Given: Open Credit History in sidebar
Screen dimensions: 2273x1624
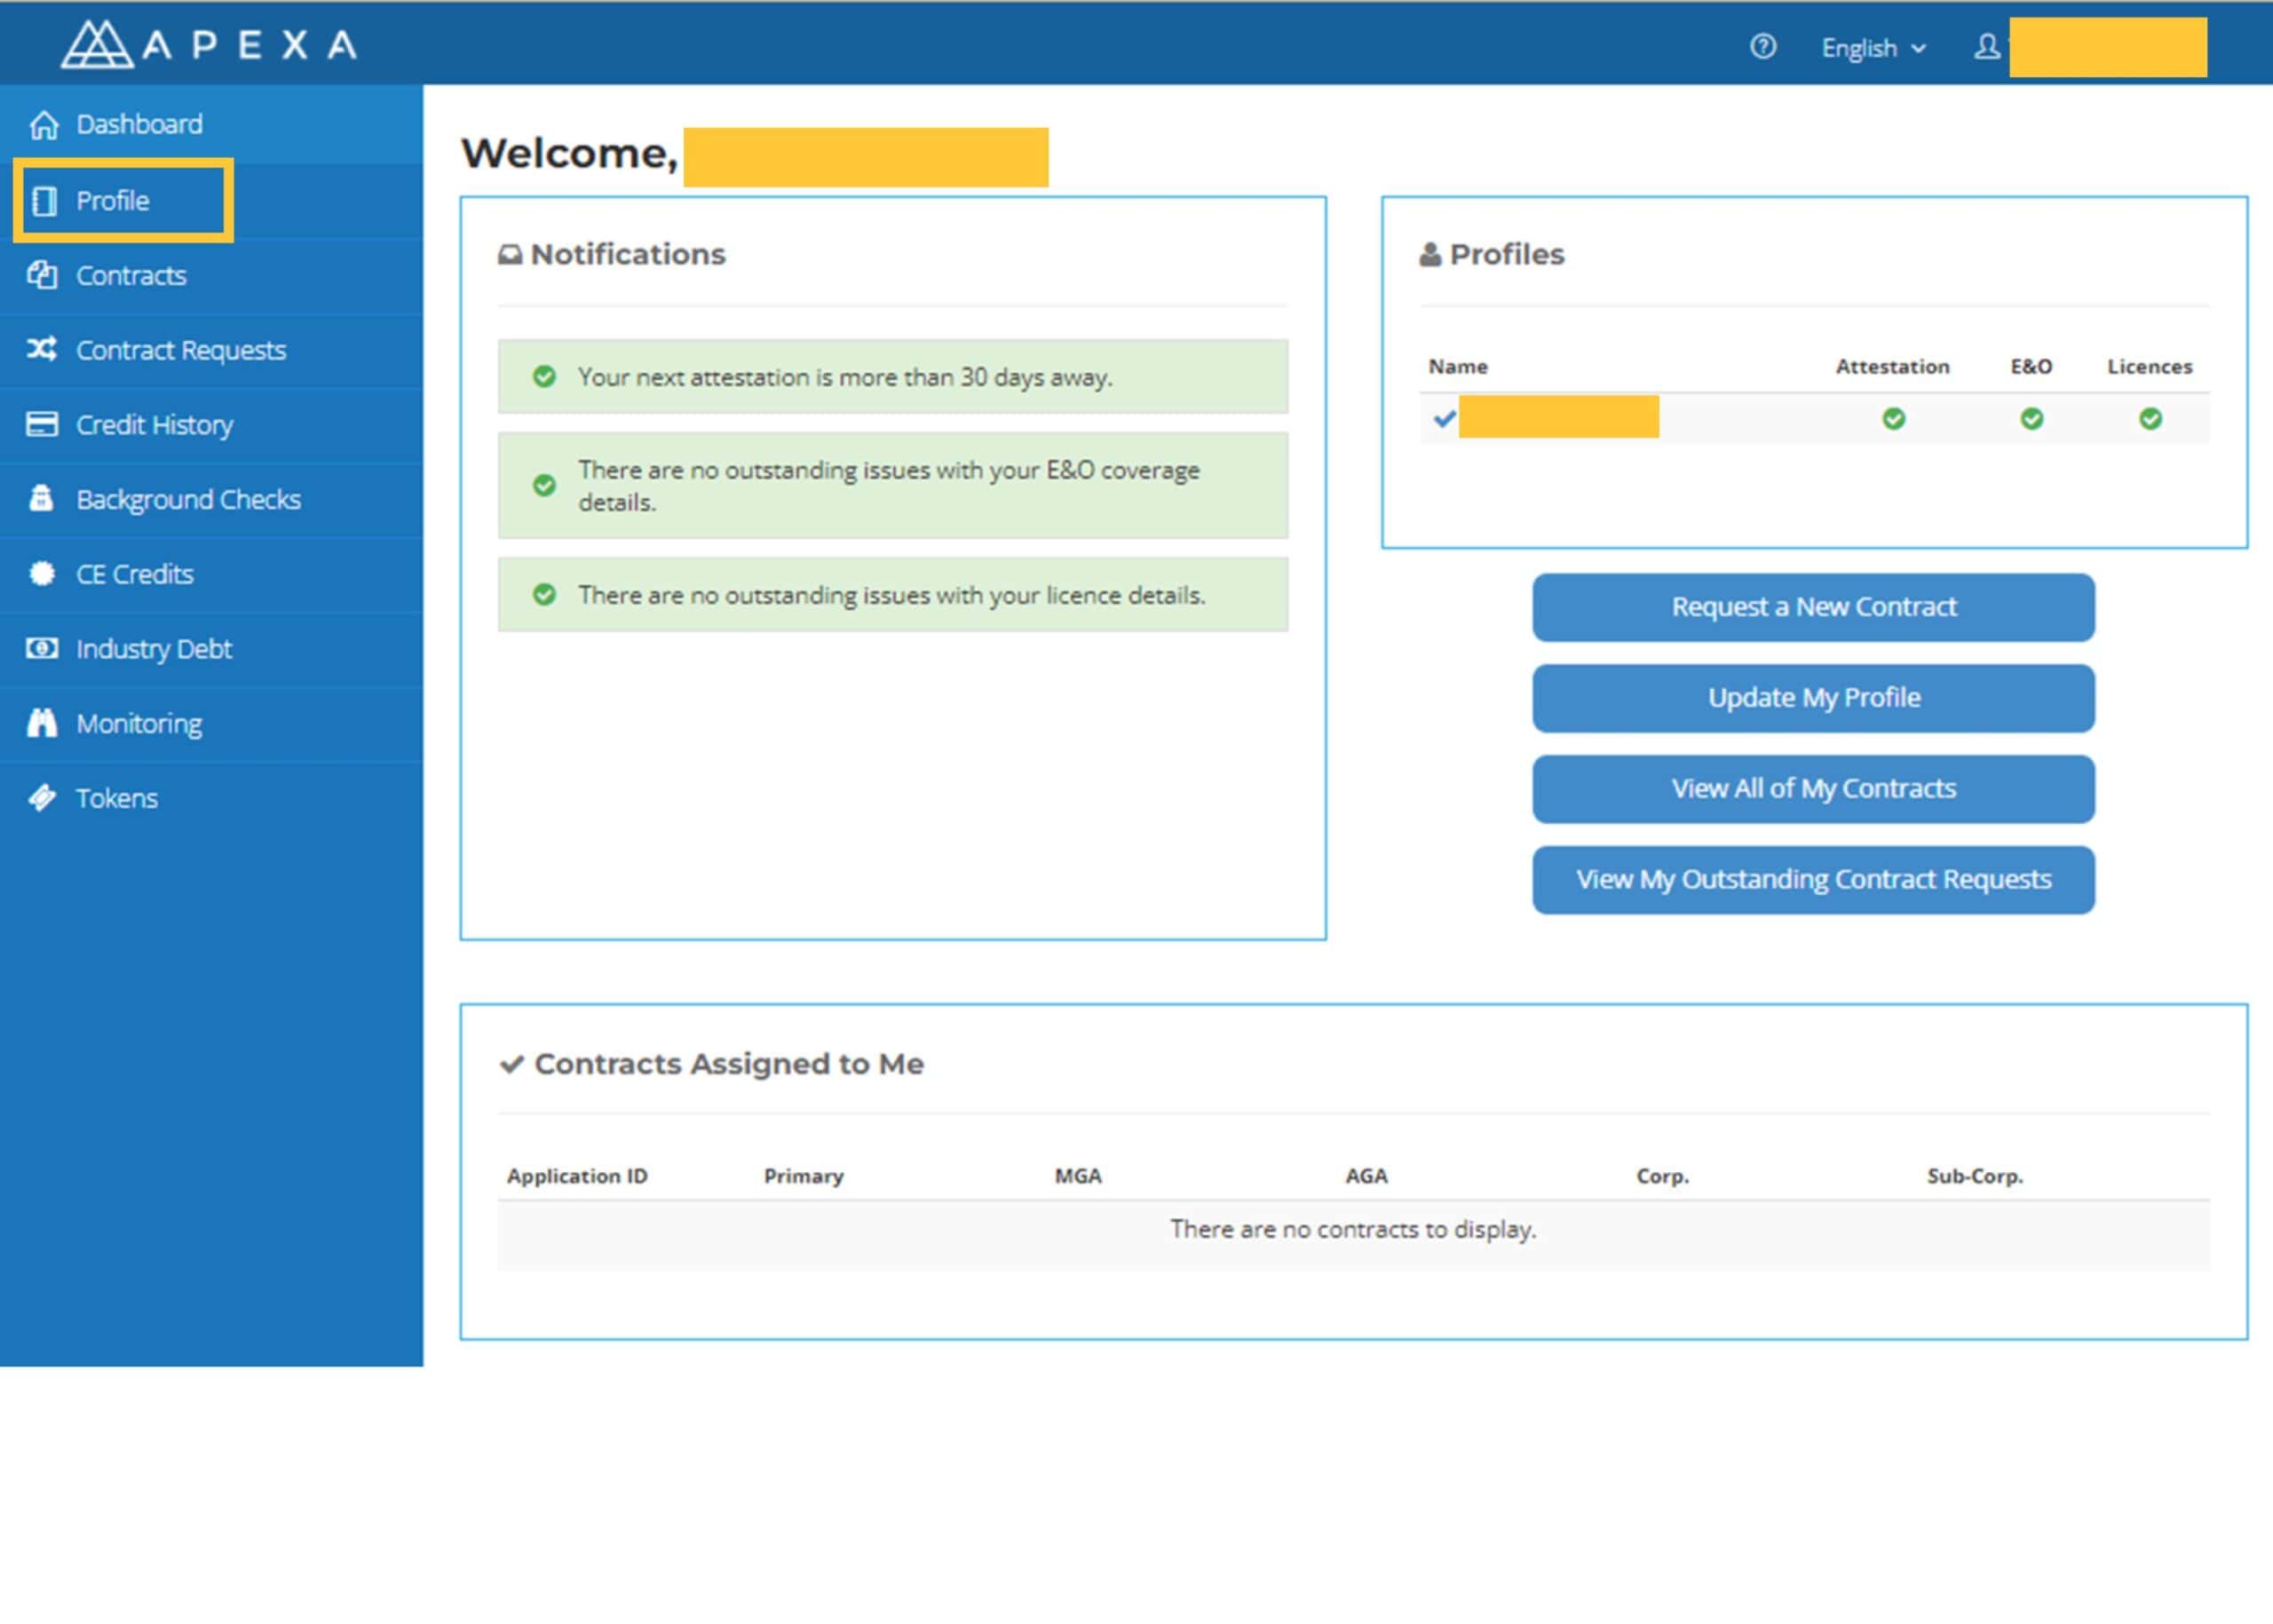Looking at the screenshot, I should [155, 425].
